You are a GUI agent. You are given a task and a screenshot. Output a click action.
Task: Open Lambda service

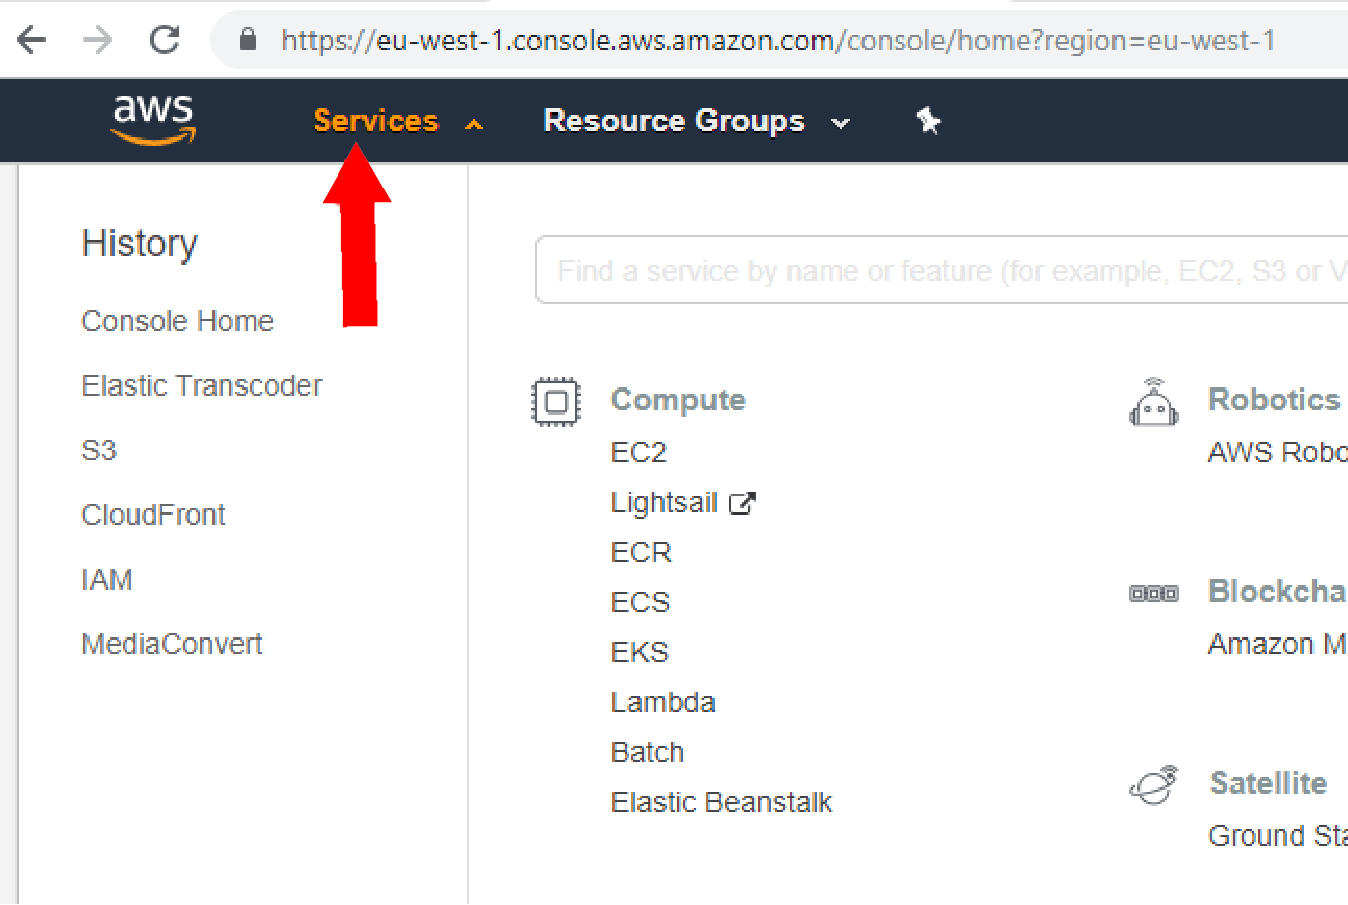pos(663,702)
